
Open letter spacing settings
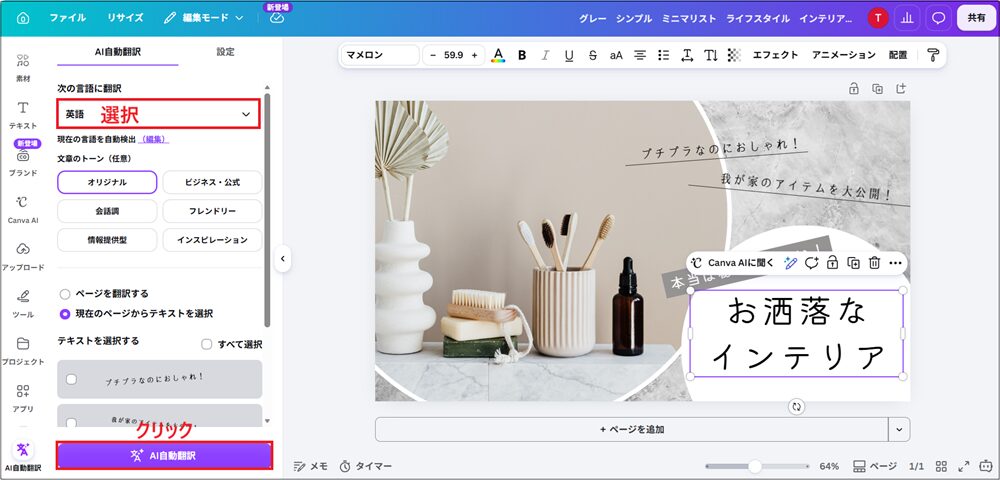[687, 55]
